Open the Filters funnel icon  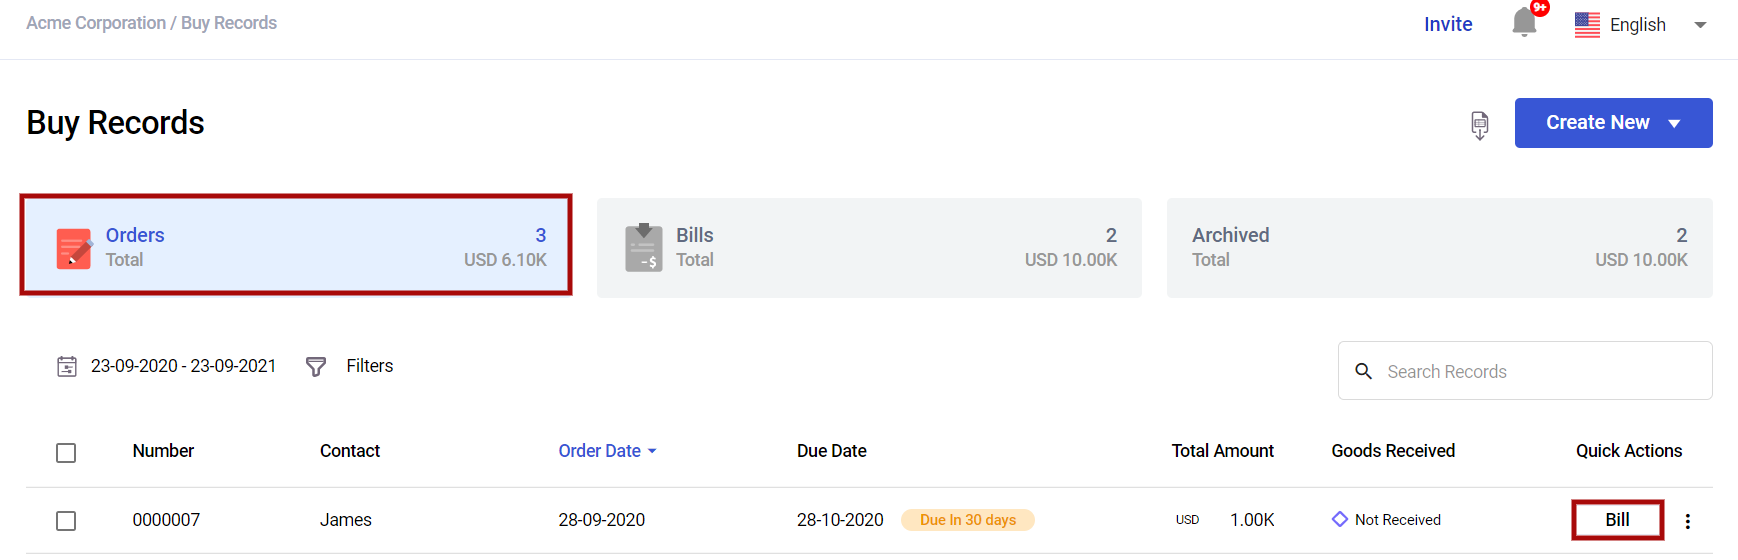316,367
